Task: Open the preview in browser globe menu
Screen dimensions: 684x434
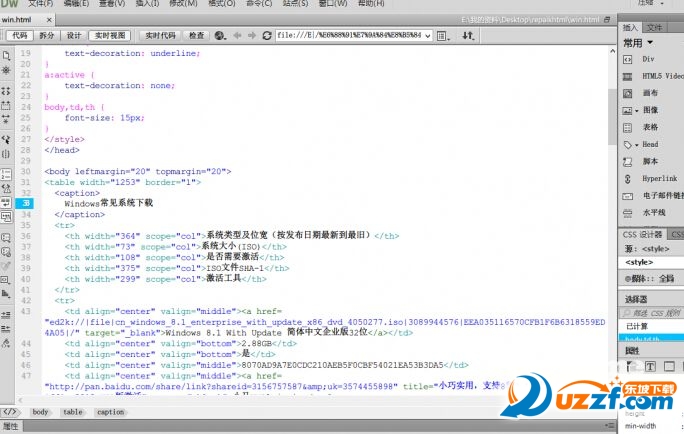Action: [x=220, y=36]
